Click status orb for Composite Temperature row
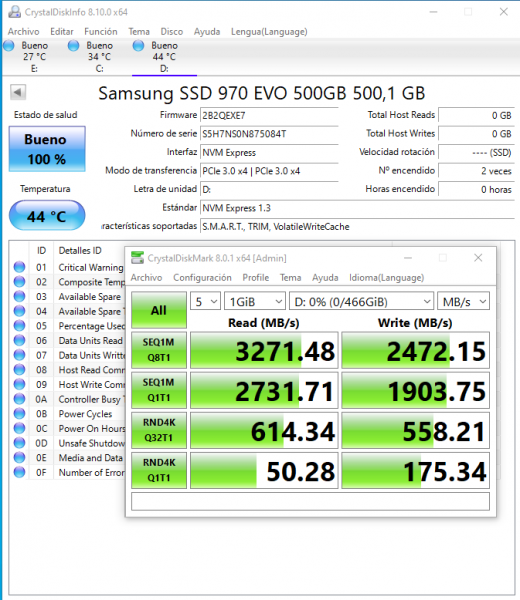520x600 pixels. (20, 282)
